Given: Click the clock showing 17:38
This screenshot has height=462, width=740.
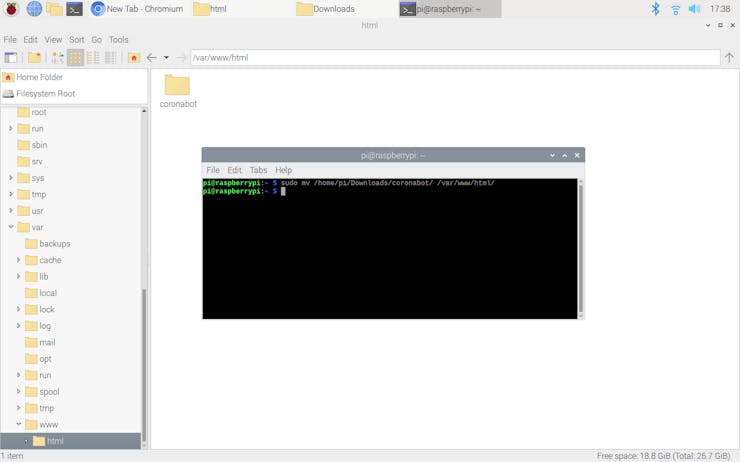Looking at the screenshot, I should pyautogui.click(x=720, y=8).
